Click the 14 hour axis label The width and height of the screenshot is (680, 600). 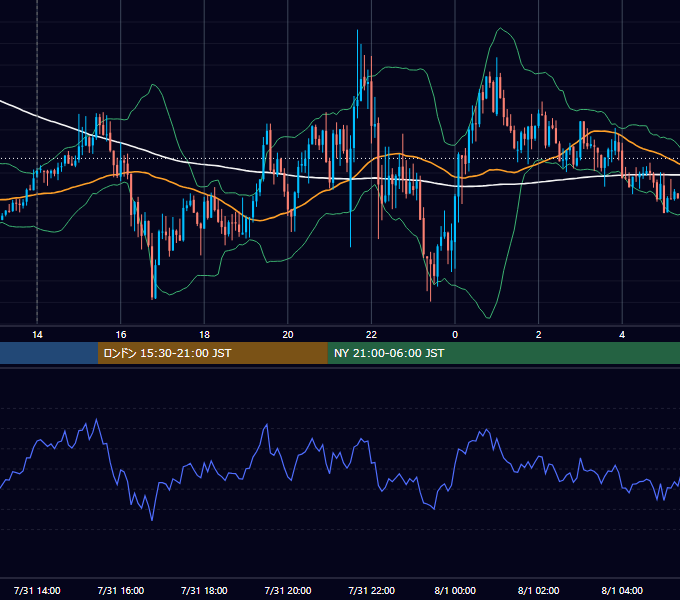click(37, 335)
